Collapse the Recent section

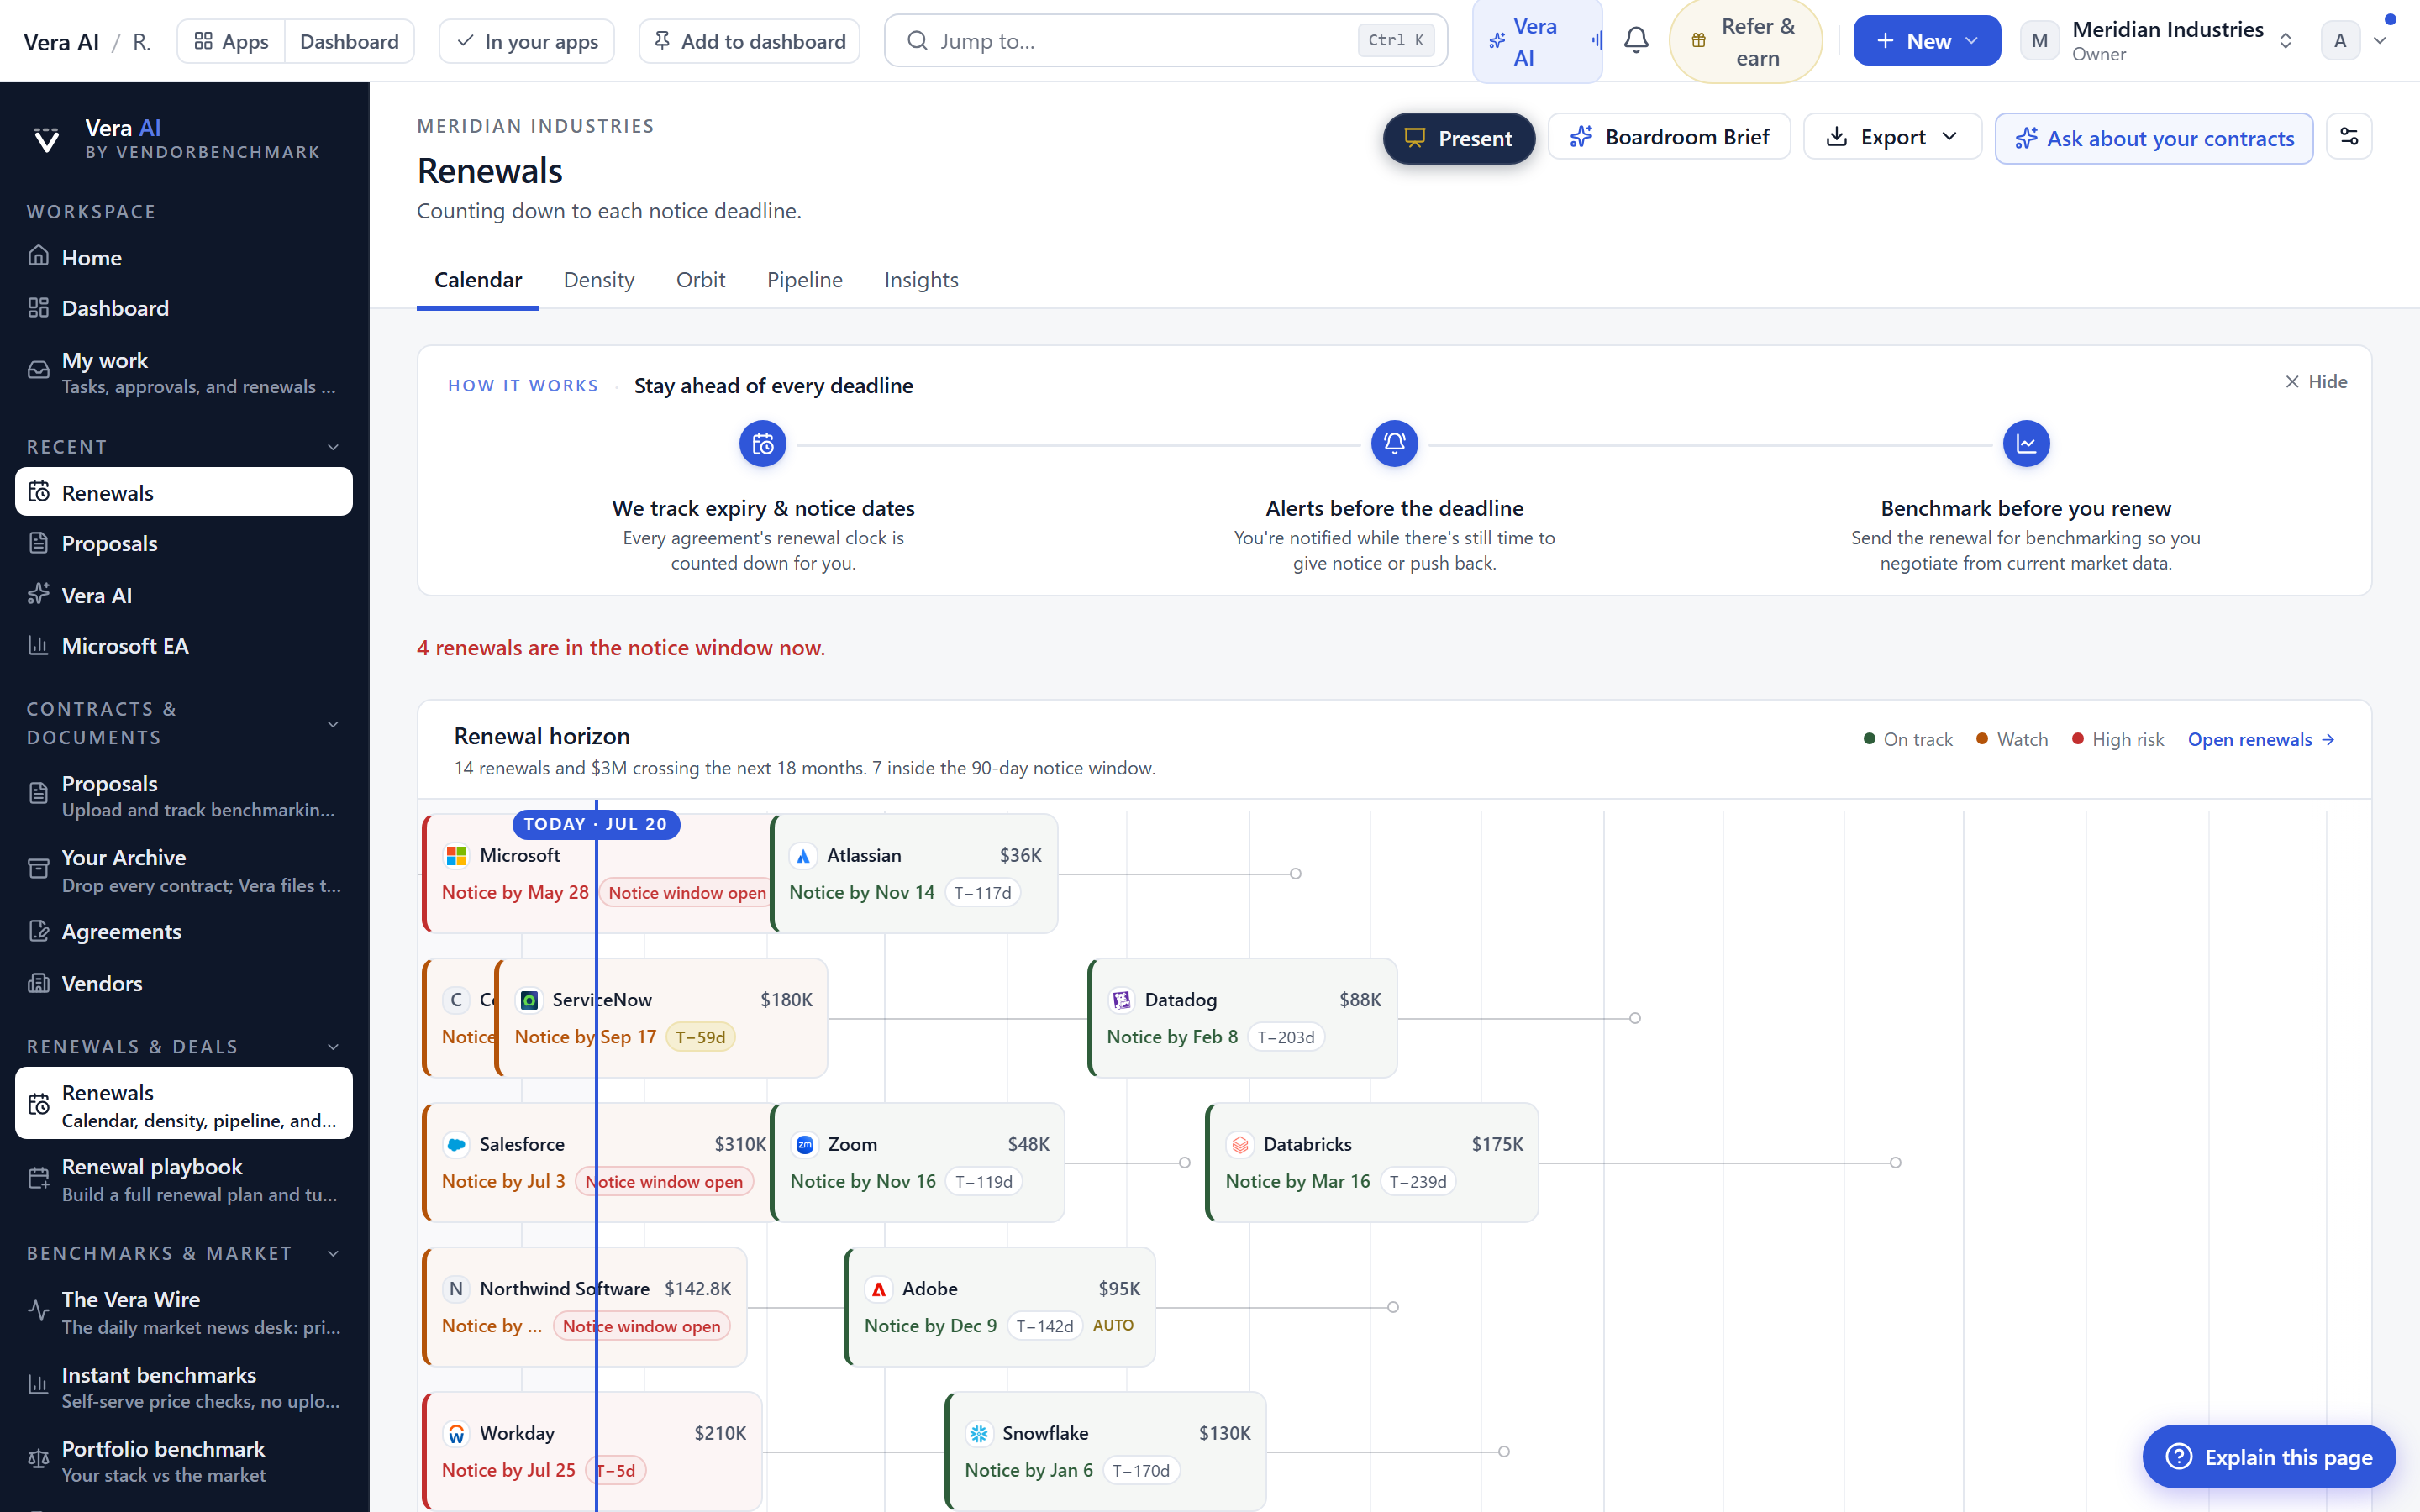(333, 447)
